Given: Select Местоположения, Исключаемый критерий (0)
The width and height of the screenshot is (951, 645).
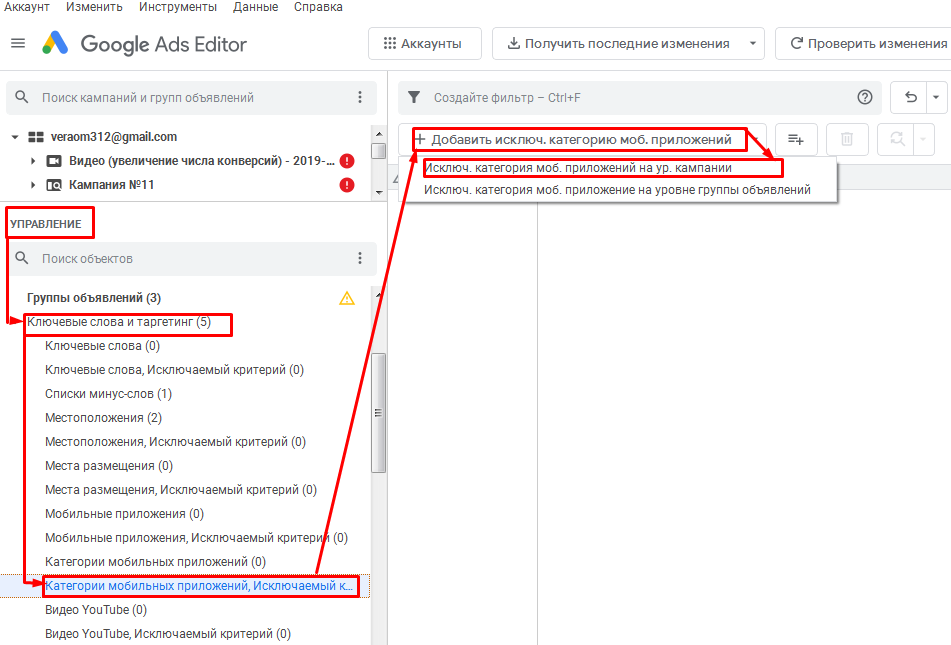Looking at the screenshot, I should click(x=175, y=442).
